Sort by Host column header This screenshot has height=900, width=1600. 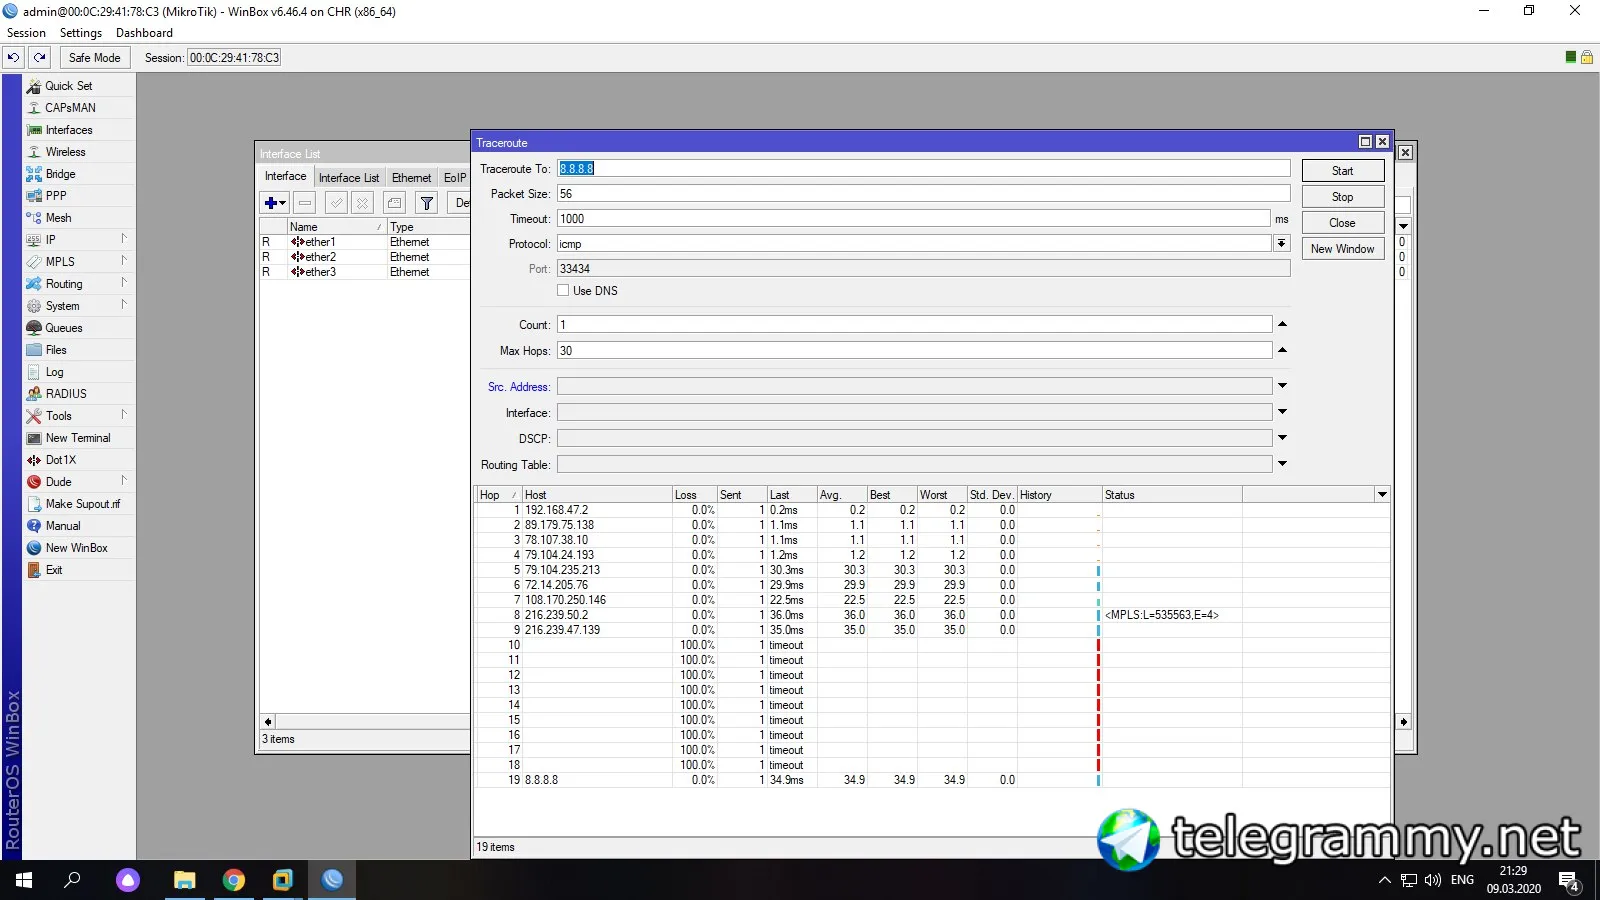tap(597, 495)
